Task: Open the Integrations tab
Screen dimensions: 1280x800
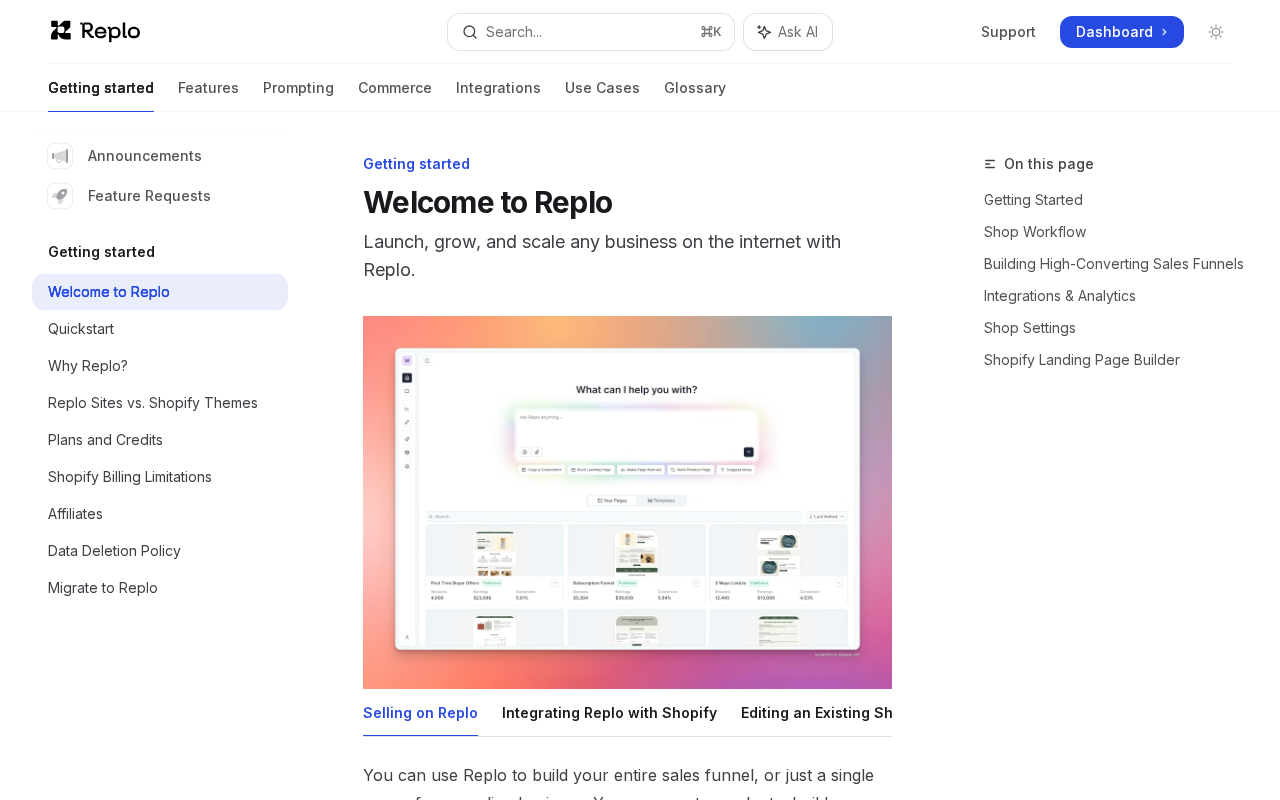Action: point(498,88)
